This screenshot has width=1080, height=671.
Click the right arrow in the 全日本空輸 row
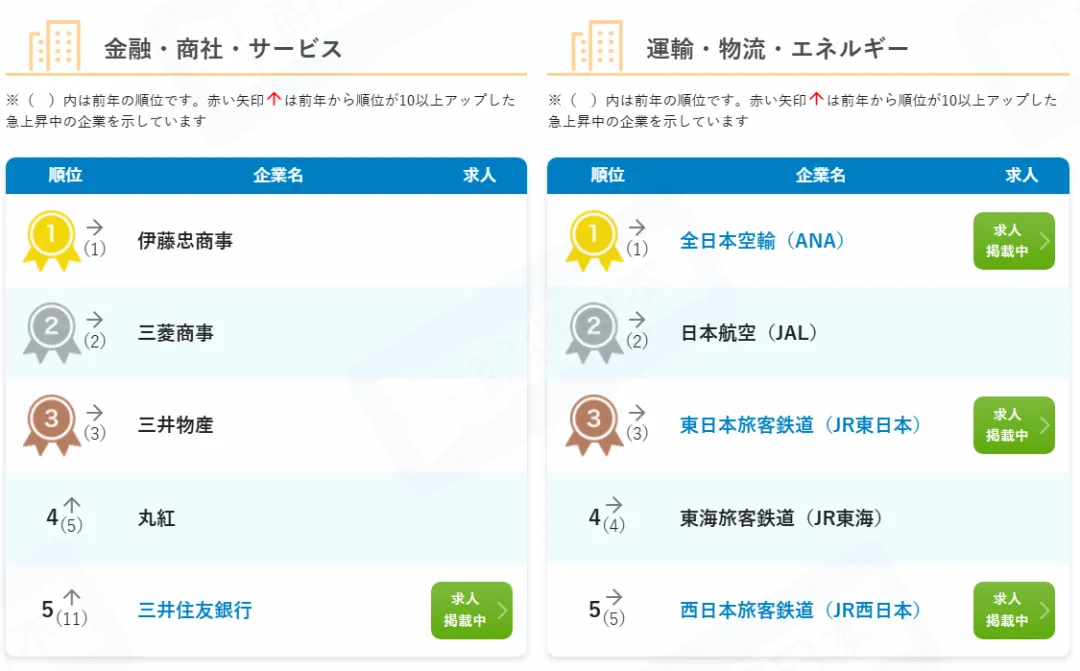click(637, 227)
